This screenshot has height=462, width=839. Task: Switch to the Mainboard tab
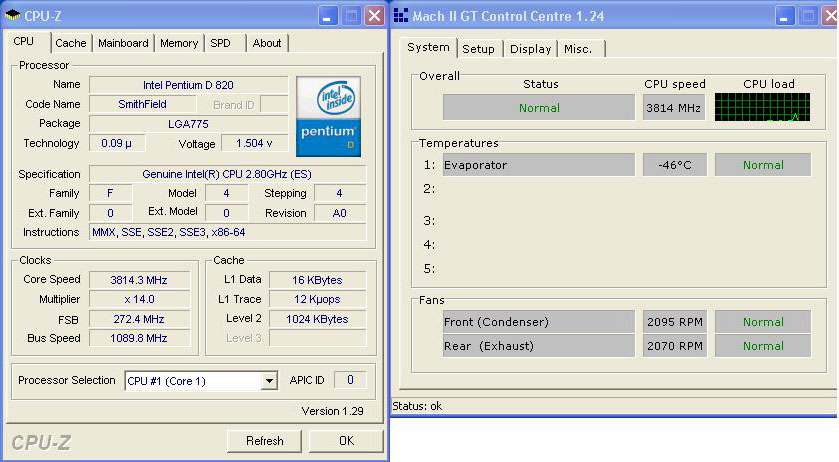[123, 43]
